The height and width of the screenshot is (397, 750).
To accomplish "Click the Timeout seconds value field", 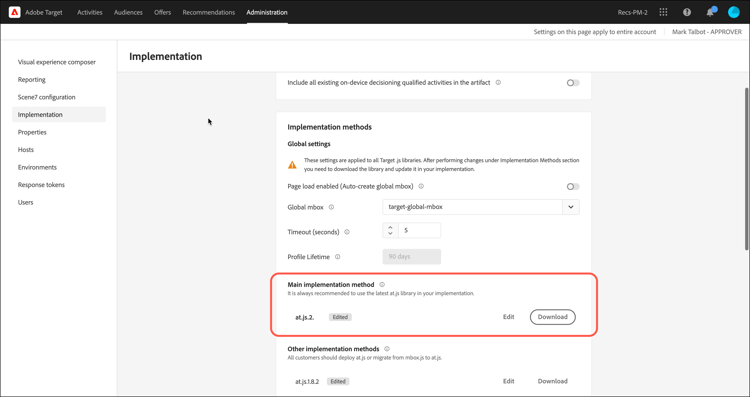I will tap(419, 231).
